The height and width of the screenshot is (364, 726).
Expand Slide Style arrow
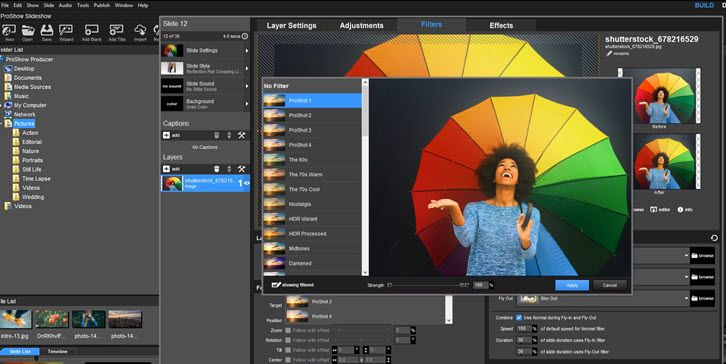pyautogui.click(x=247, y=69)
